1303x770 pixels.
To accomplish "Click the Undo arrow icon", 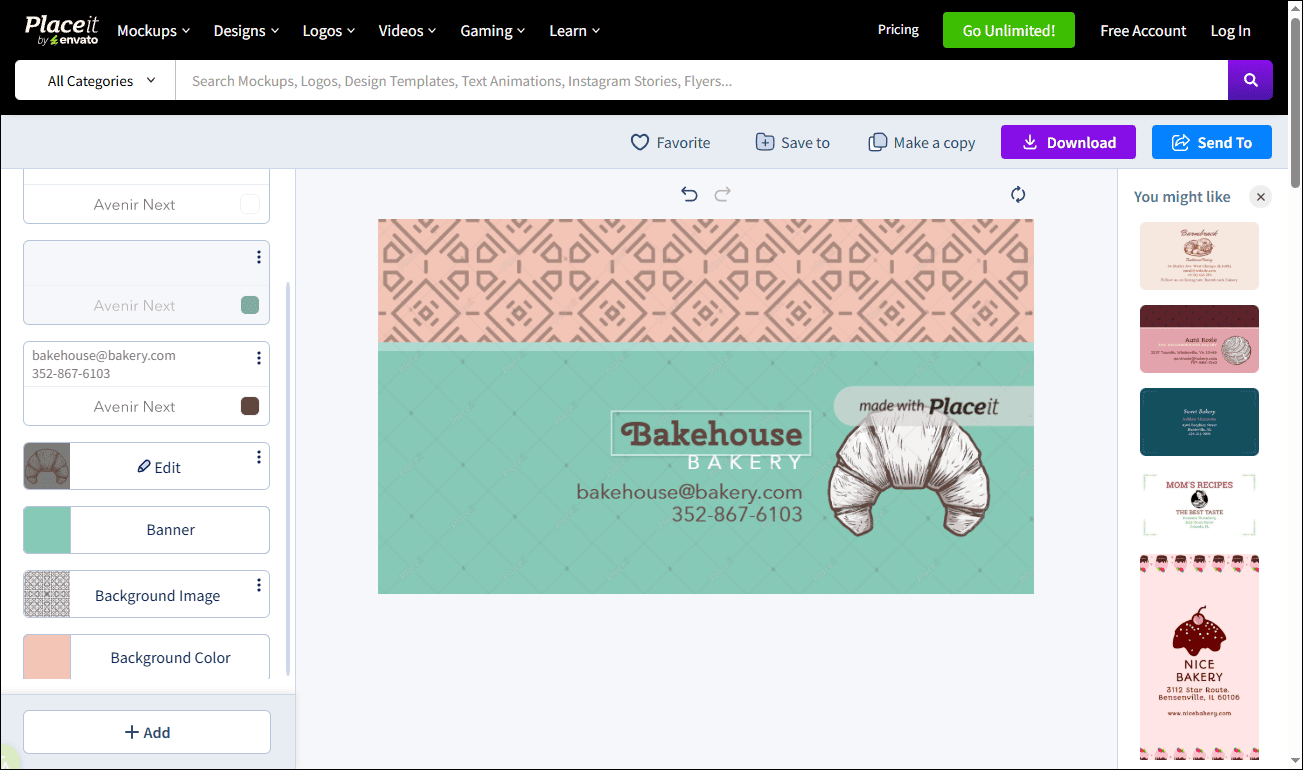I will tap(689, 194).
